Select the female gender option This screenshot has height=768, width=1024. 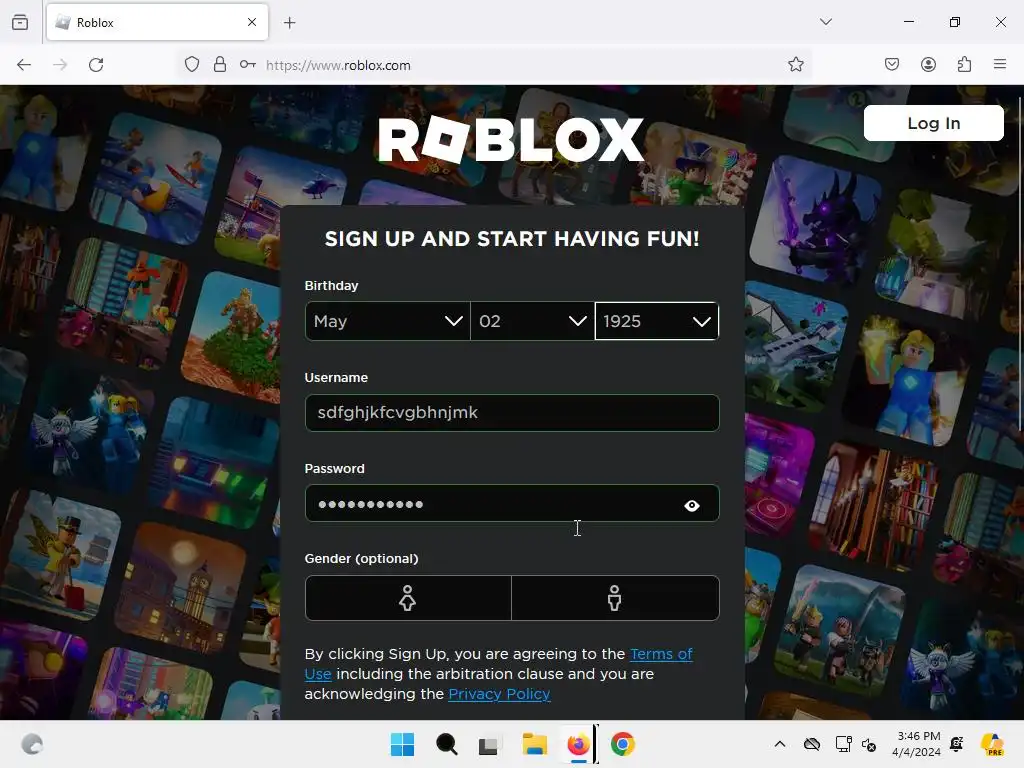point(408,598)
